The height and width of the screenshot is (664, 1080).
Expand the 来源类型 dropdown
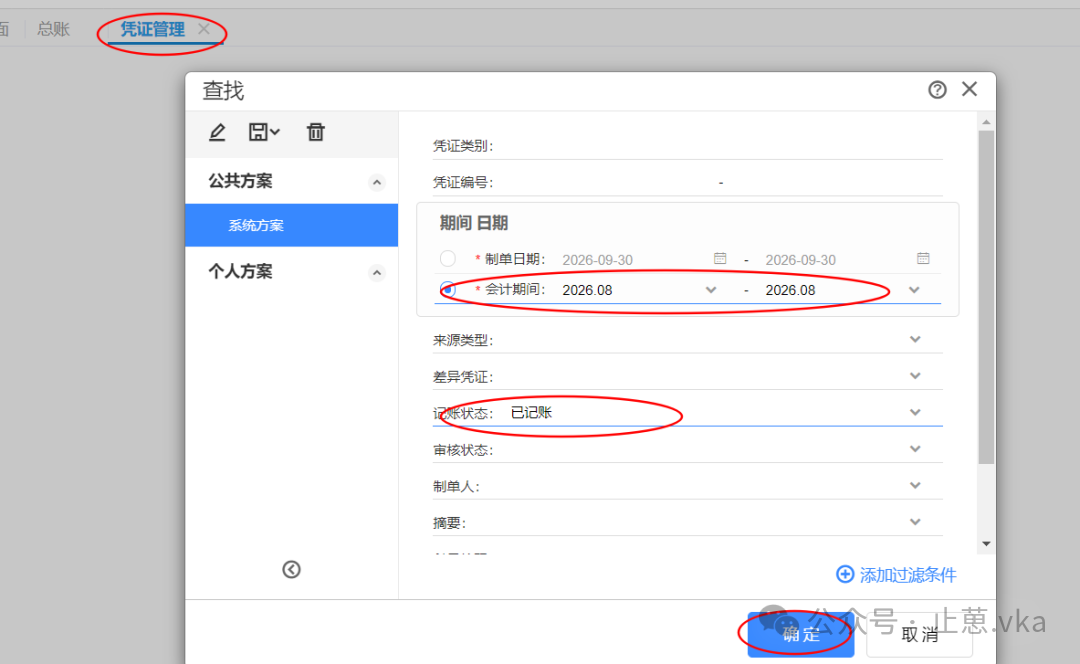[x=915, y=339]
